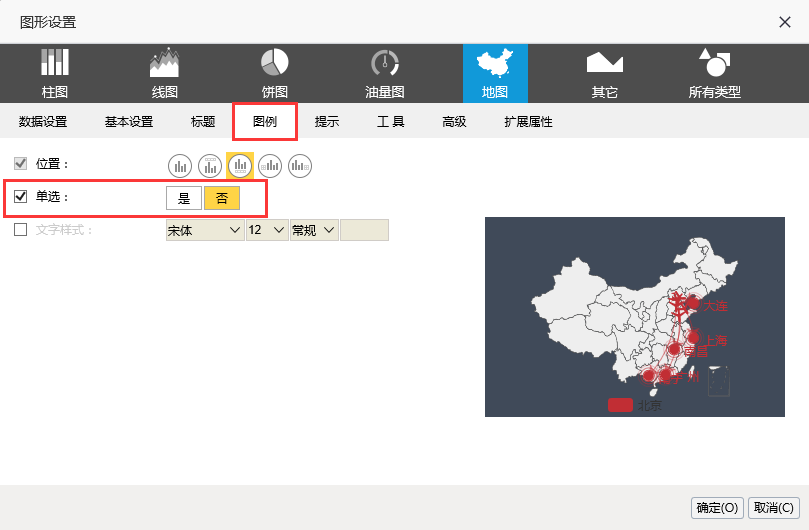Select the 油量图 gauge chart type
The image size is (809, 530).
[385, 73]
